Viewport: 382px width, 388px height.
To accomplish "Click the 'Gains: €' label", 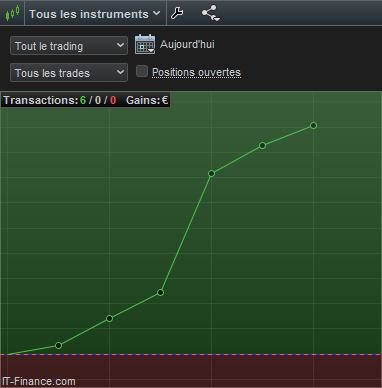I will pyautogui.click(x=147, y=100).
